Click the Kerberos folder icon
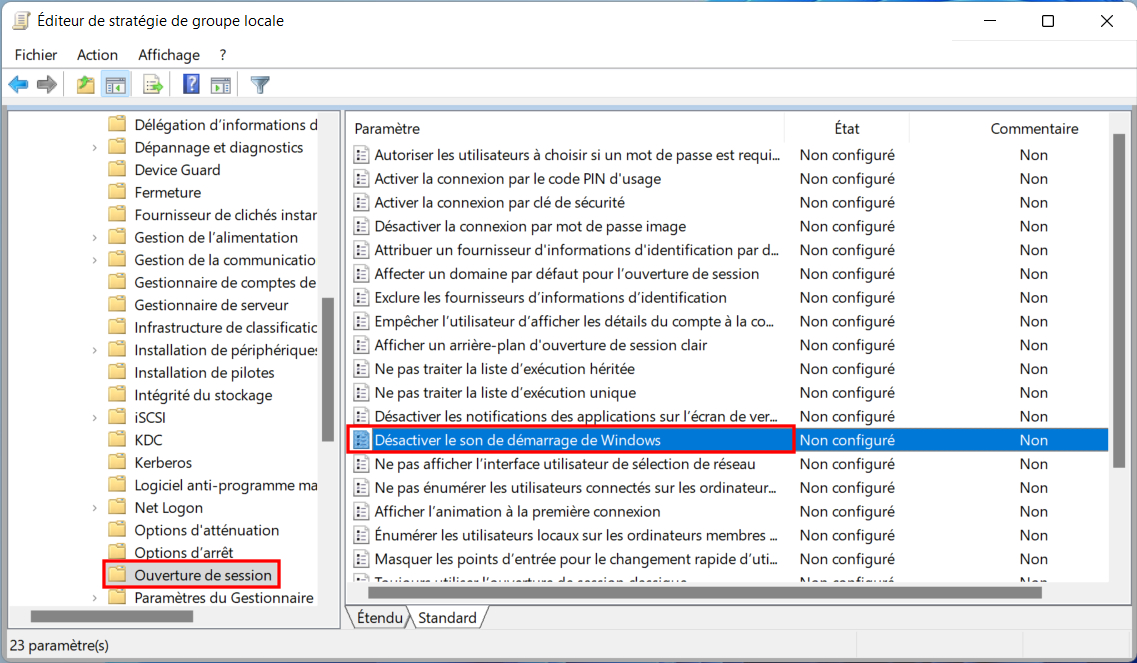This screenshot has height=663, width=1137. tap(117, 461)
